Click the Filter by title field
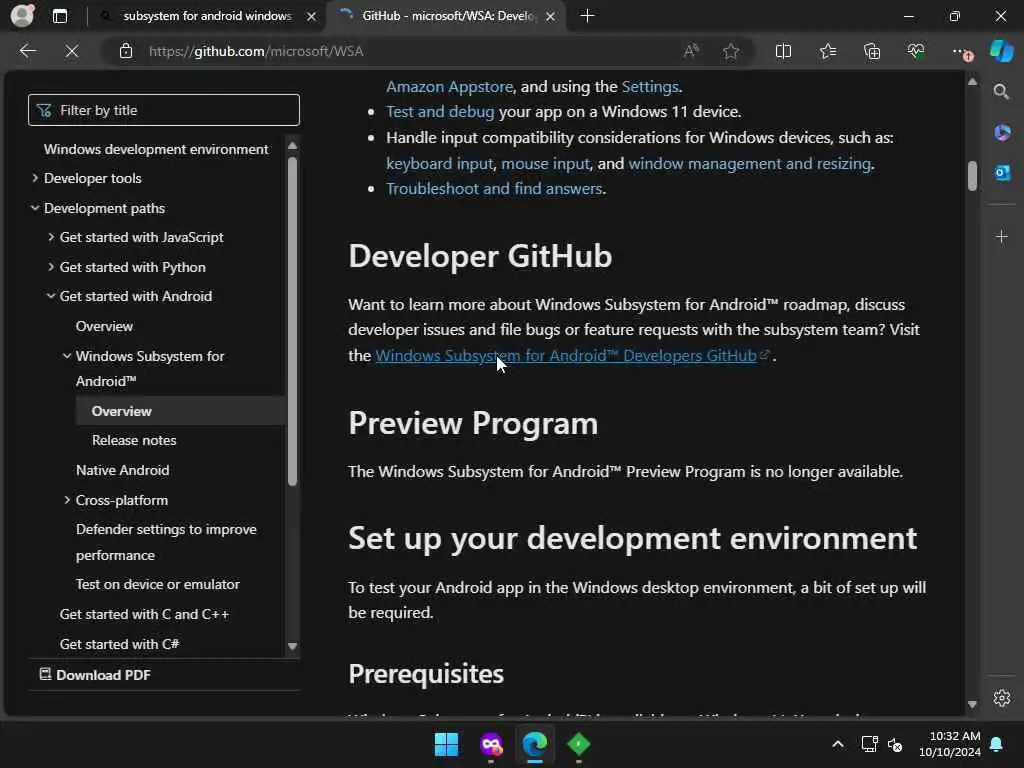 click(x=164, y=110)
